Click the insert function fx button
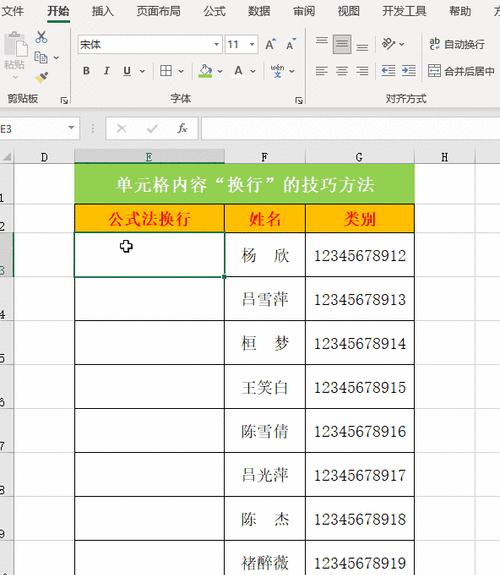Viewport: 500px width, 575px height. point(182,128)
